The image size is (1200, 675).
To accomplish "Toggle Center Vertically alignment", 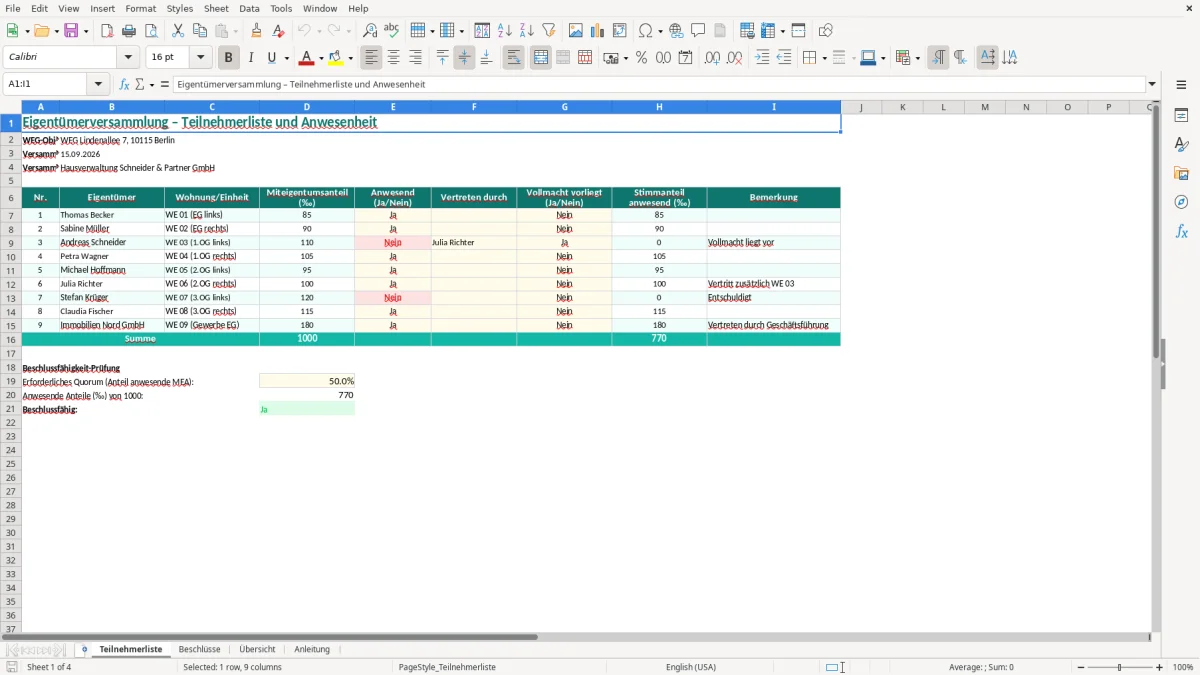I will coord(464,58).
